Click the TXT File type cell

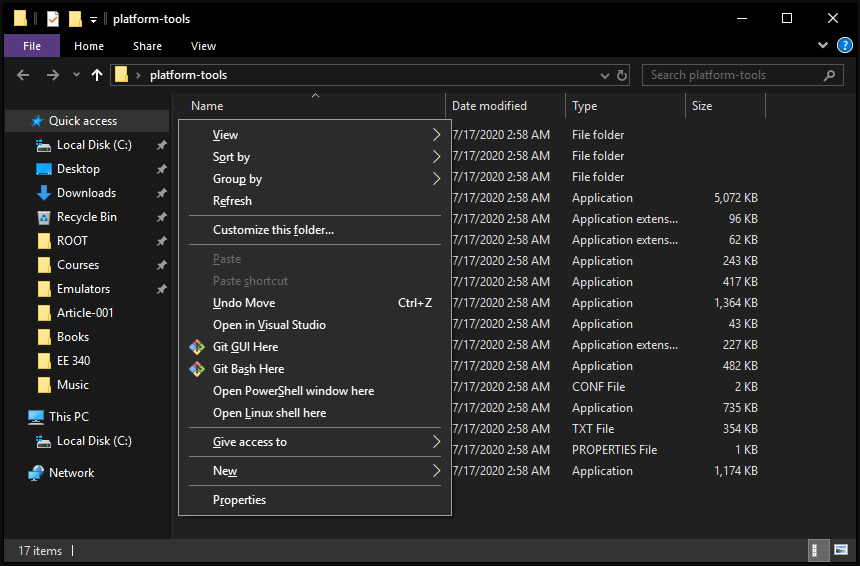pos(593,429)
